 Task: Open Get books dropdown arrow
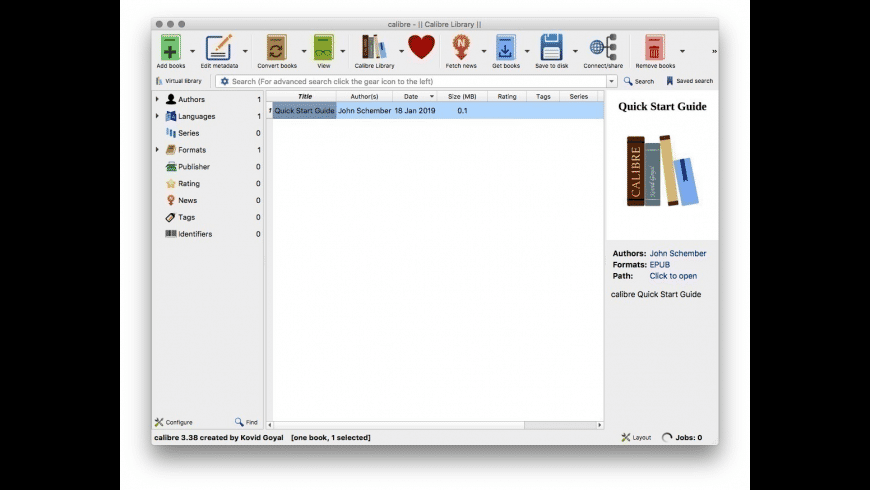[527, 51]
